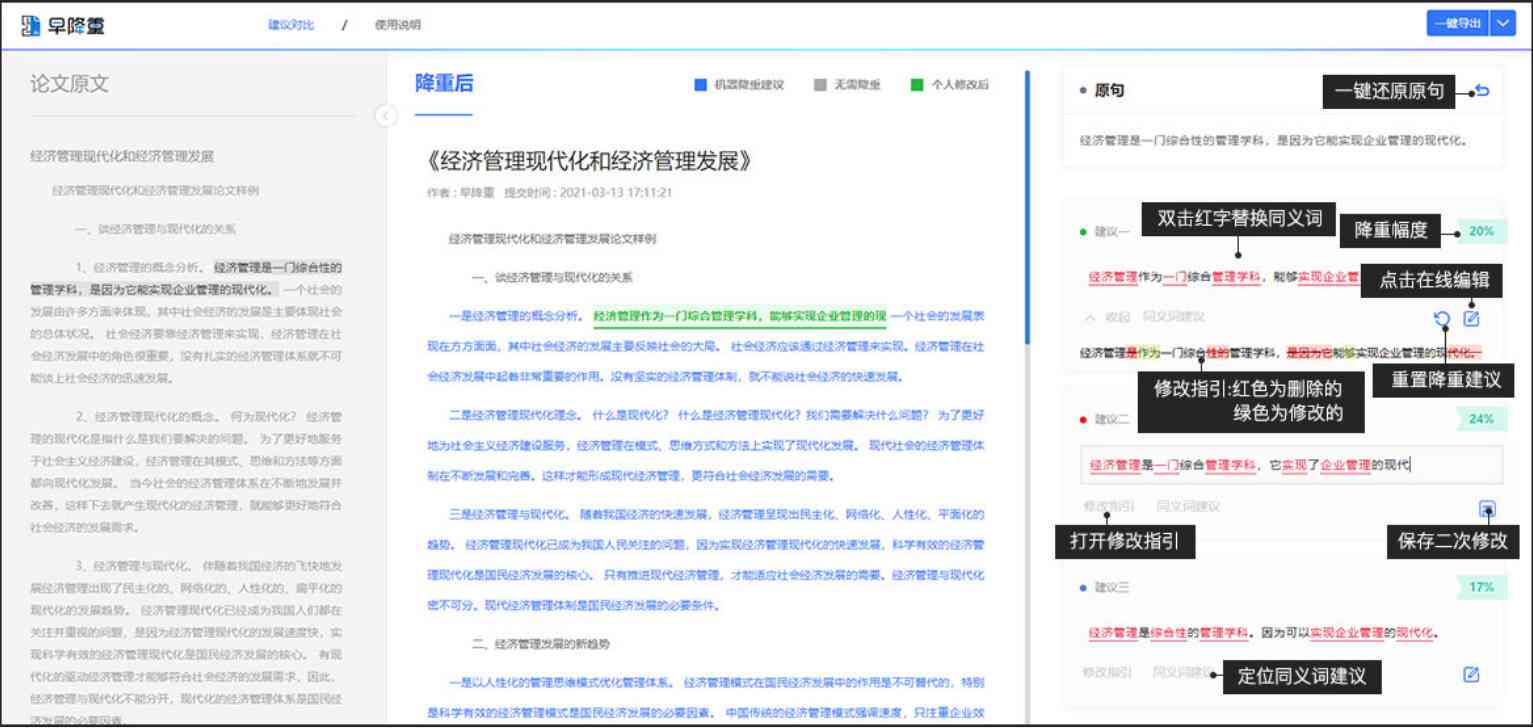The image size is (1533, 728).
Task: Click sentence 什么是经济管理现代化？ in 降重后
Action: 740,415
